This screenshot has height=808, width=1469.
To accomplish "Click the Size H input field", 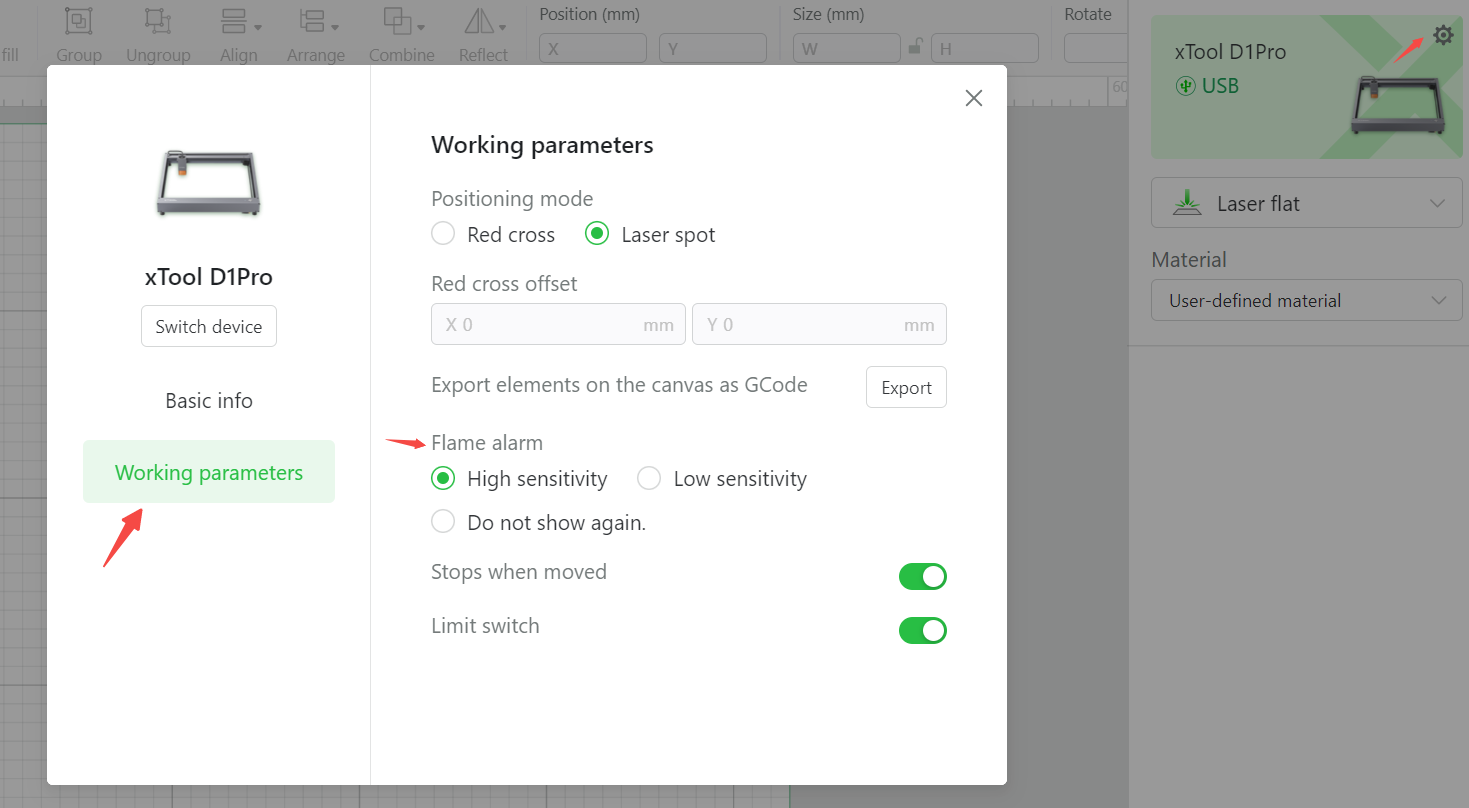I will coord(985,48).
